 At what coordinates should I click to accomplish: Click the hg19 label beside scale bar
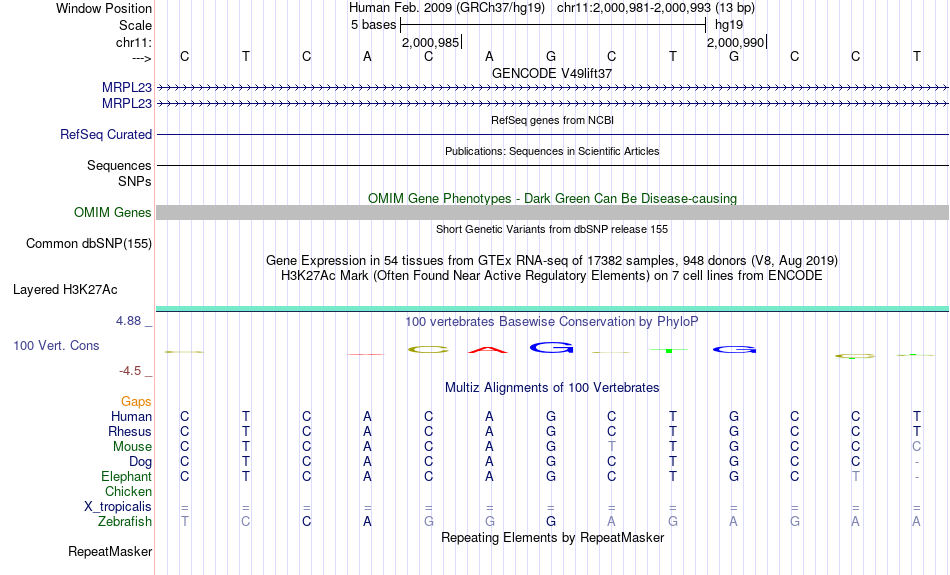[729, 25]
